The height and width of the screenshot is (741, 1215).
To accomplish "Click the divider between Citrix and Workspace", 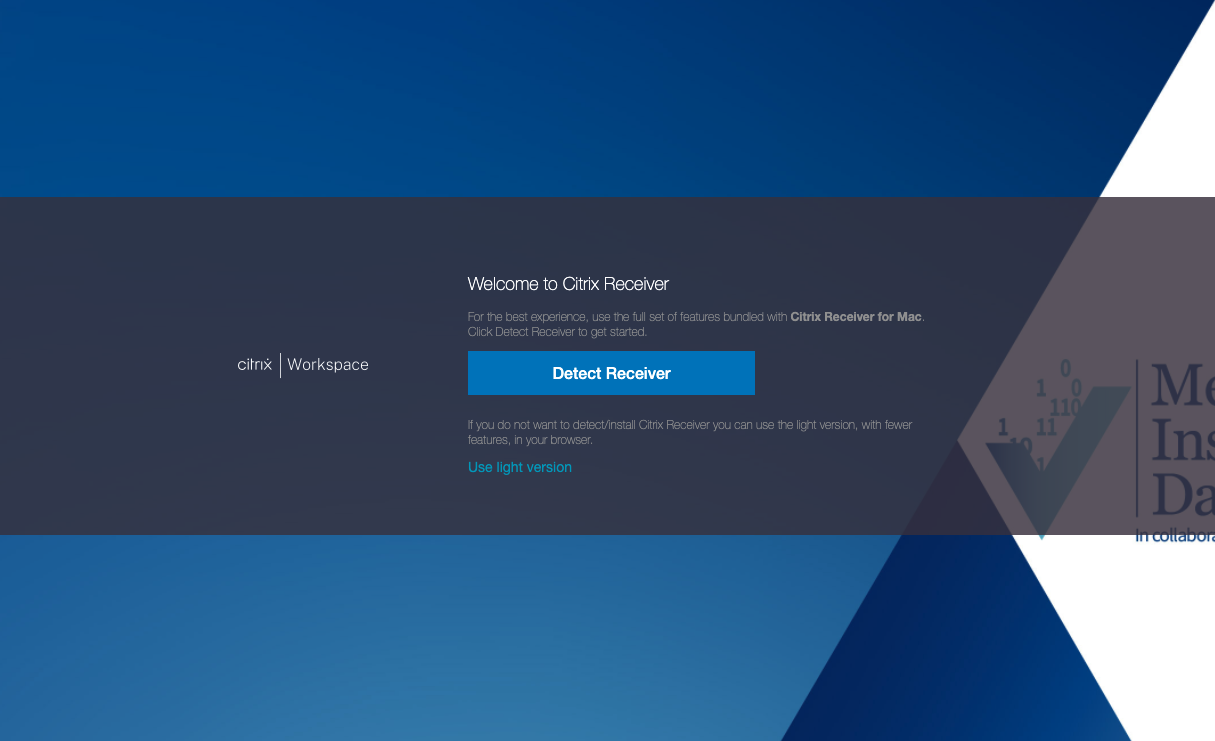I will tap(280, 365).
